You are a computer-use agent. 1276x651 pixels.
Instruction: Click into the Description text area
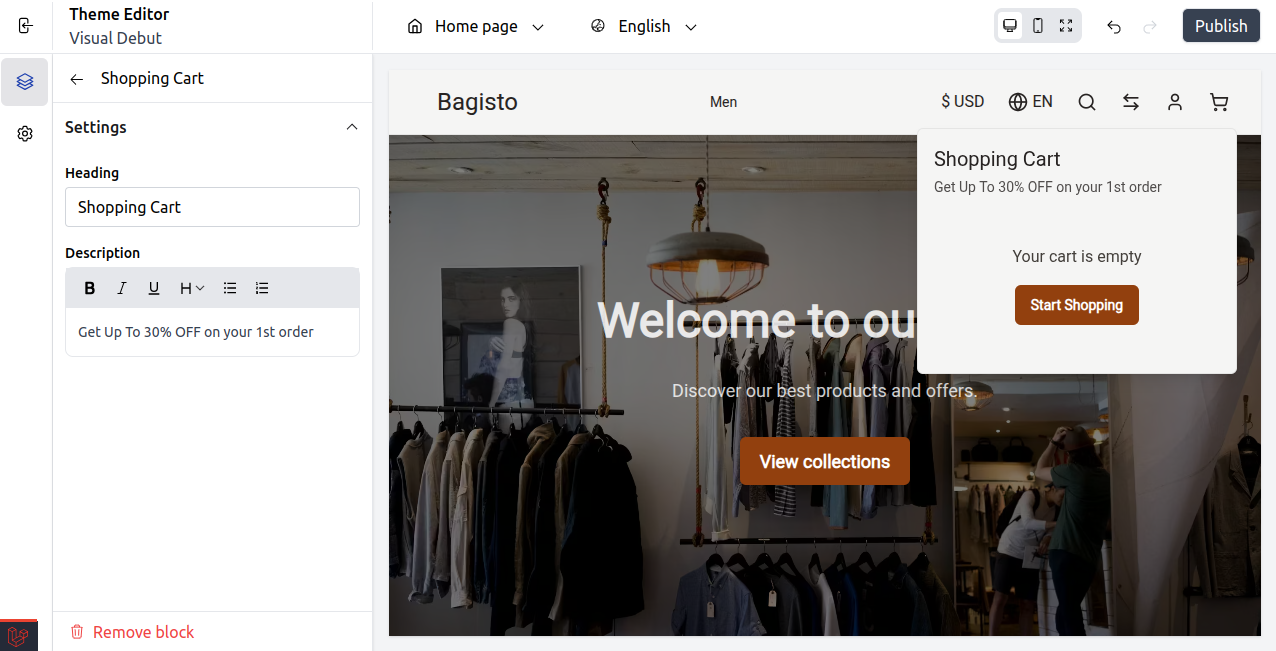pos(212,332)
